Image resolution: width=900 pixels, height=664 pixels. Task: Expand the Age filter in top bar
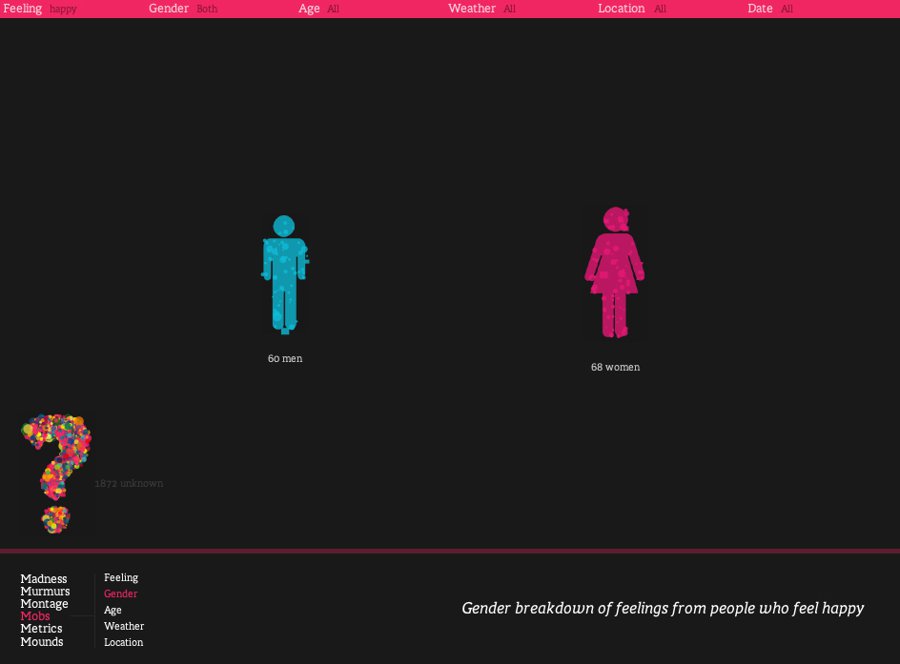tap(318, 9)
